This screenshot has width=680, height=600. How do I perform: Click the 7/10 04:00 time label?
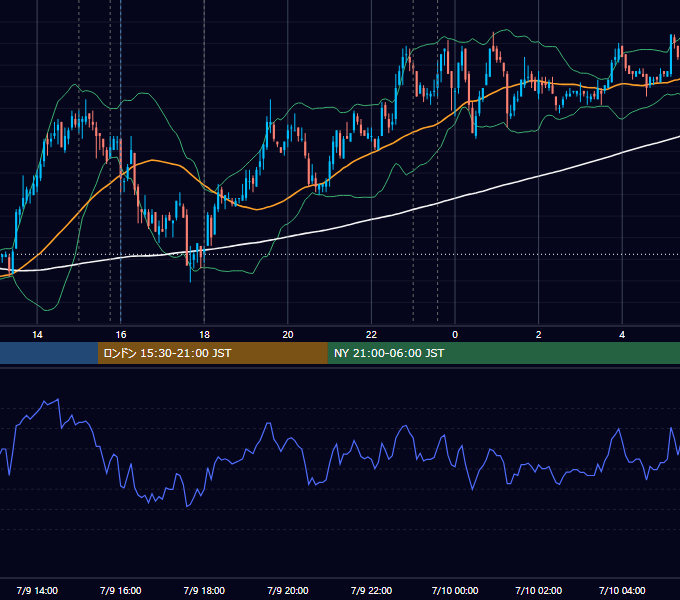point(622,590)
